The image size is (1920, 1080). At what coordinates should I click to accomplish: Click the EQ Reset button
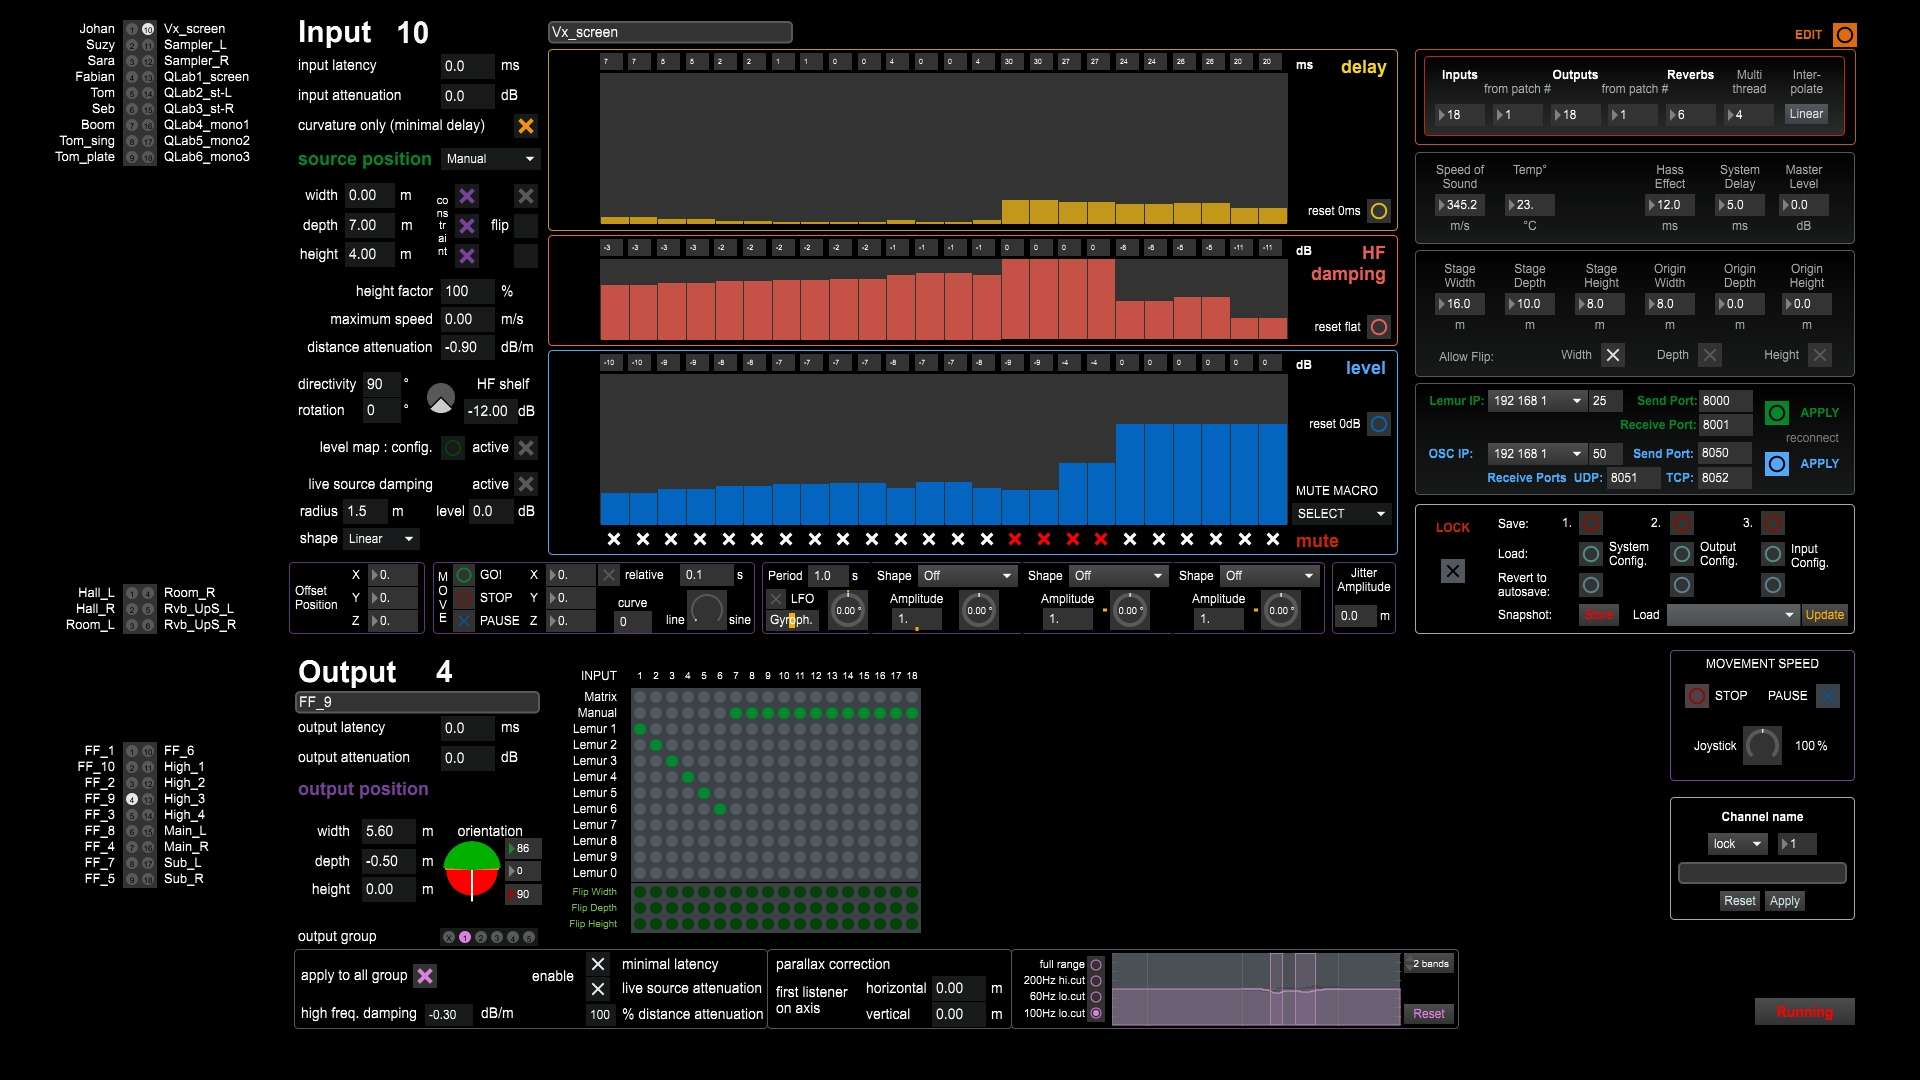[x=1428, y=1014]
